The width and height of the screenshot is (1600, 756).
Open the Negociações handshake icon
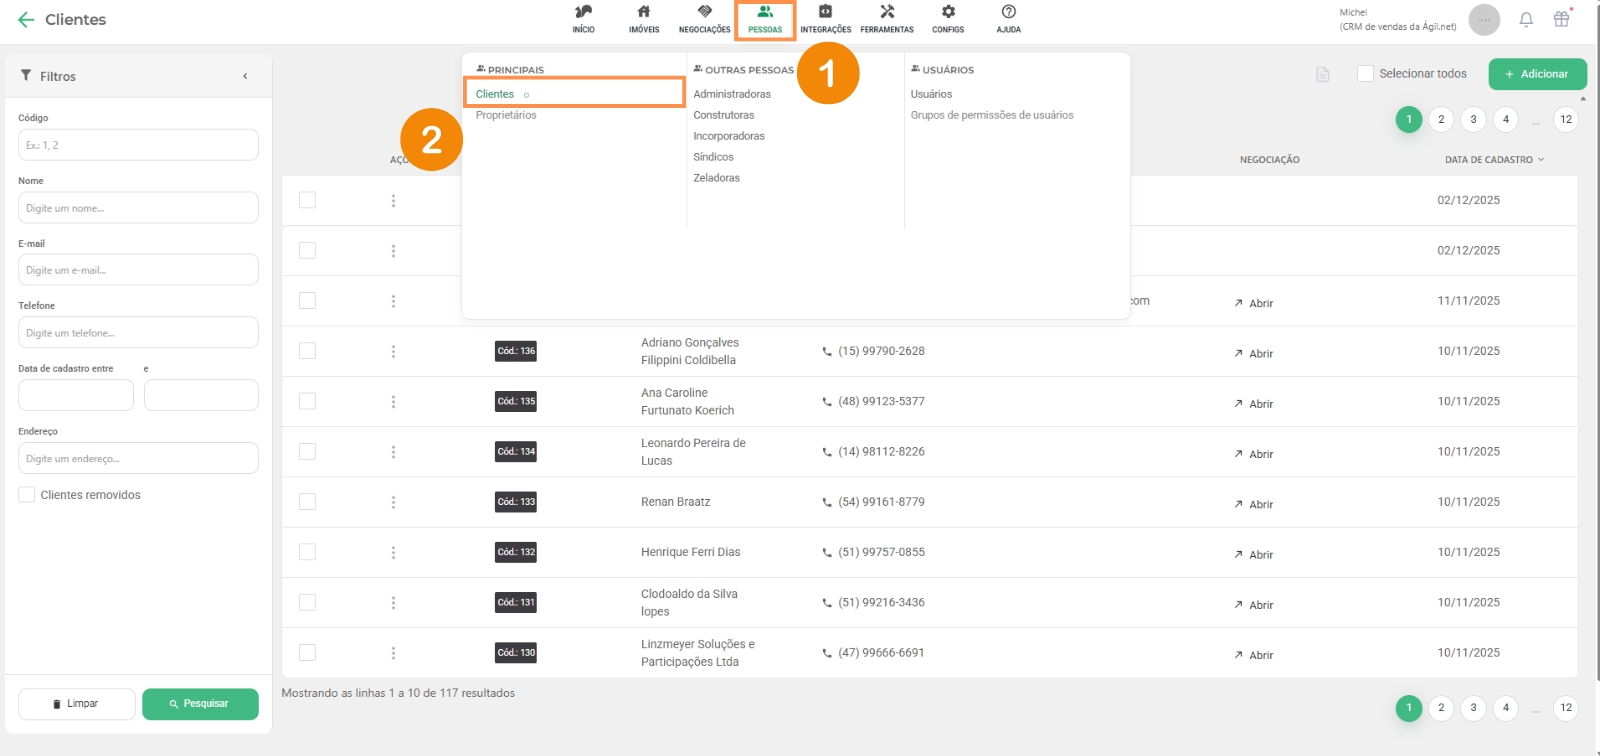(704, 13)
